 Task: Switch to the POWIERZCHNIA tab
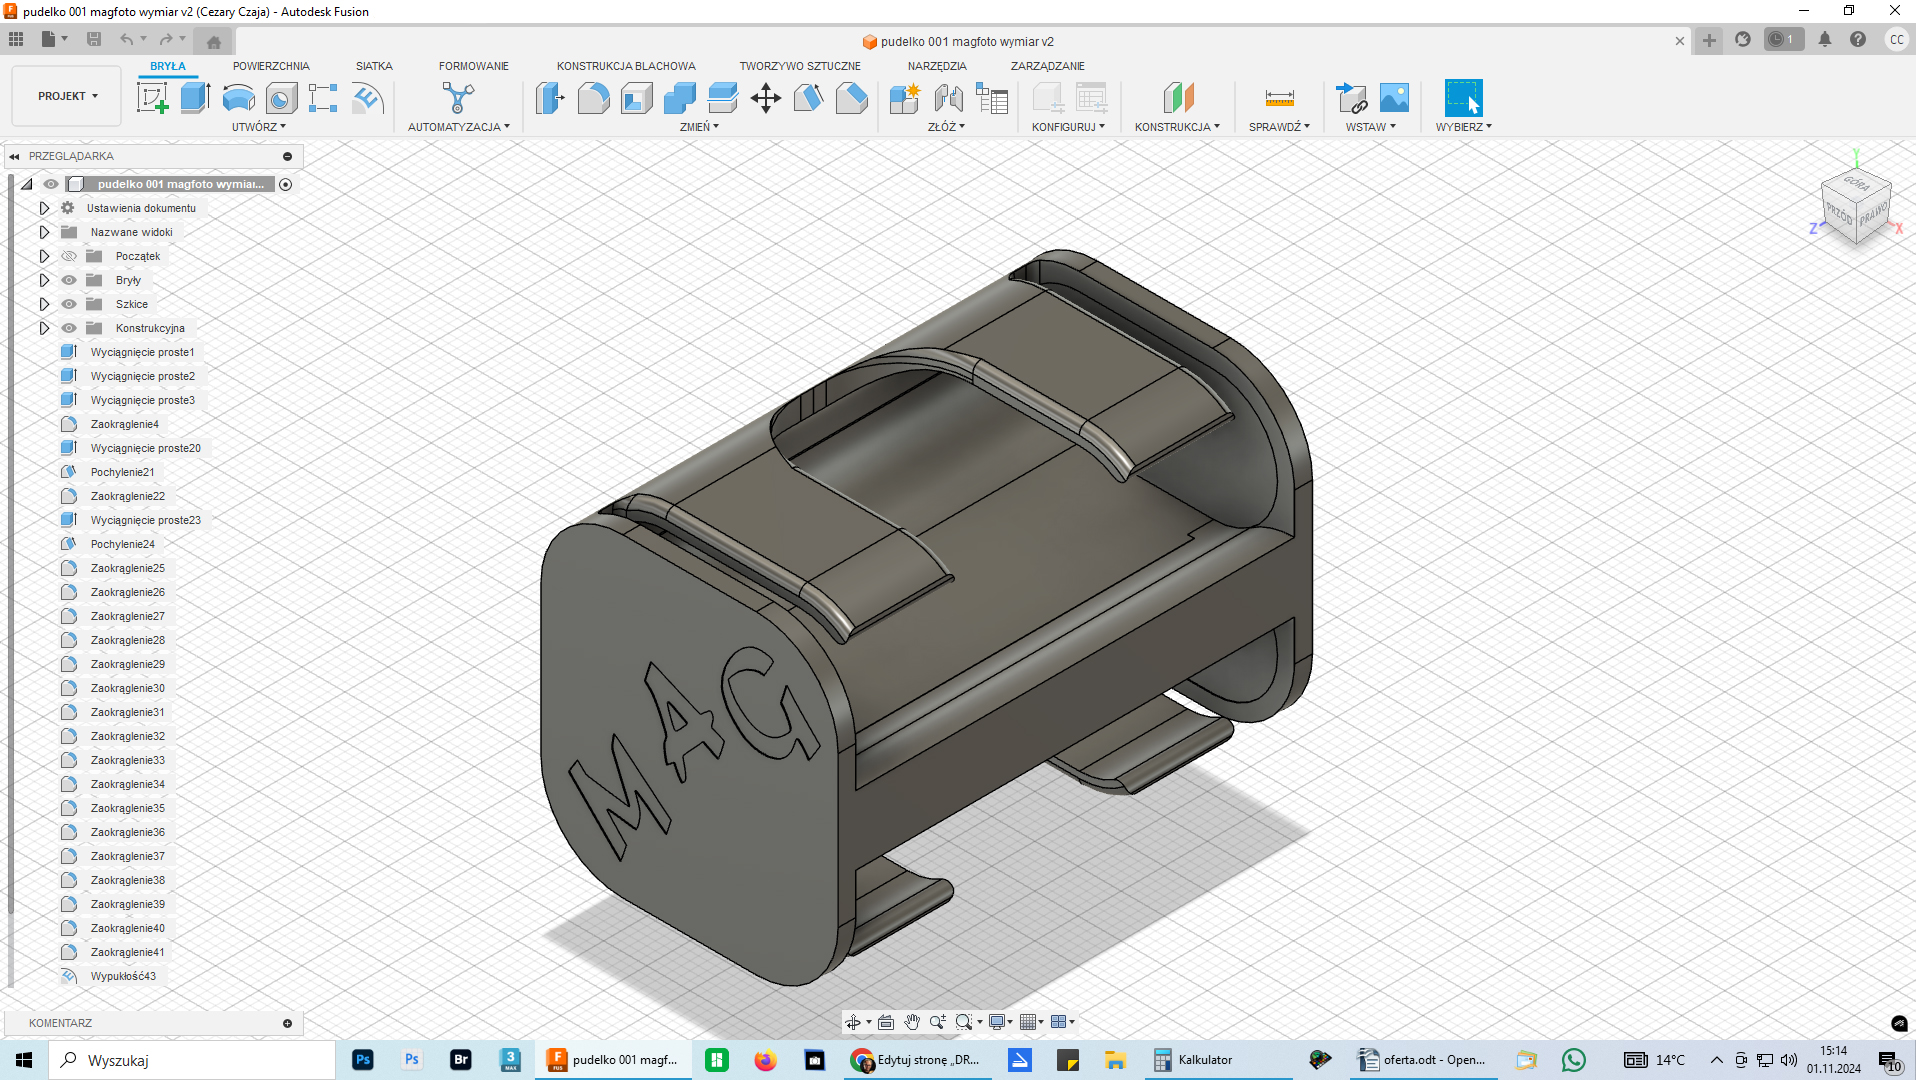click(x=271, y=66)
